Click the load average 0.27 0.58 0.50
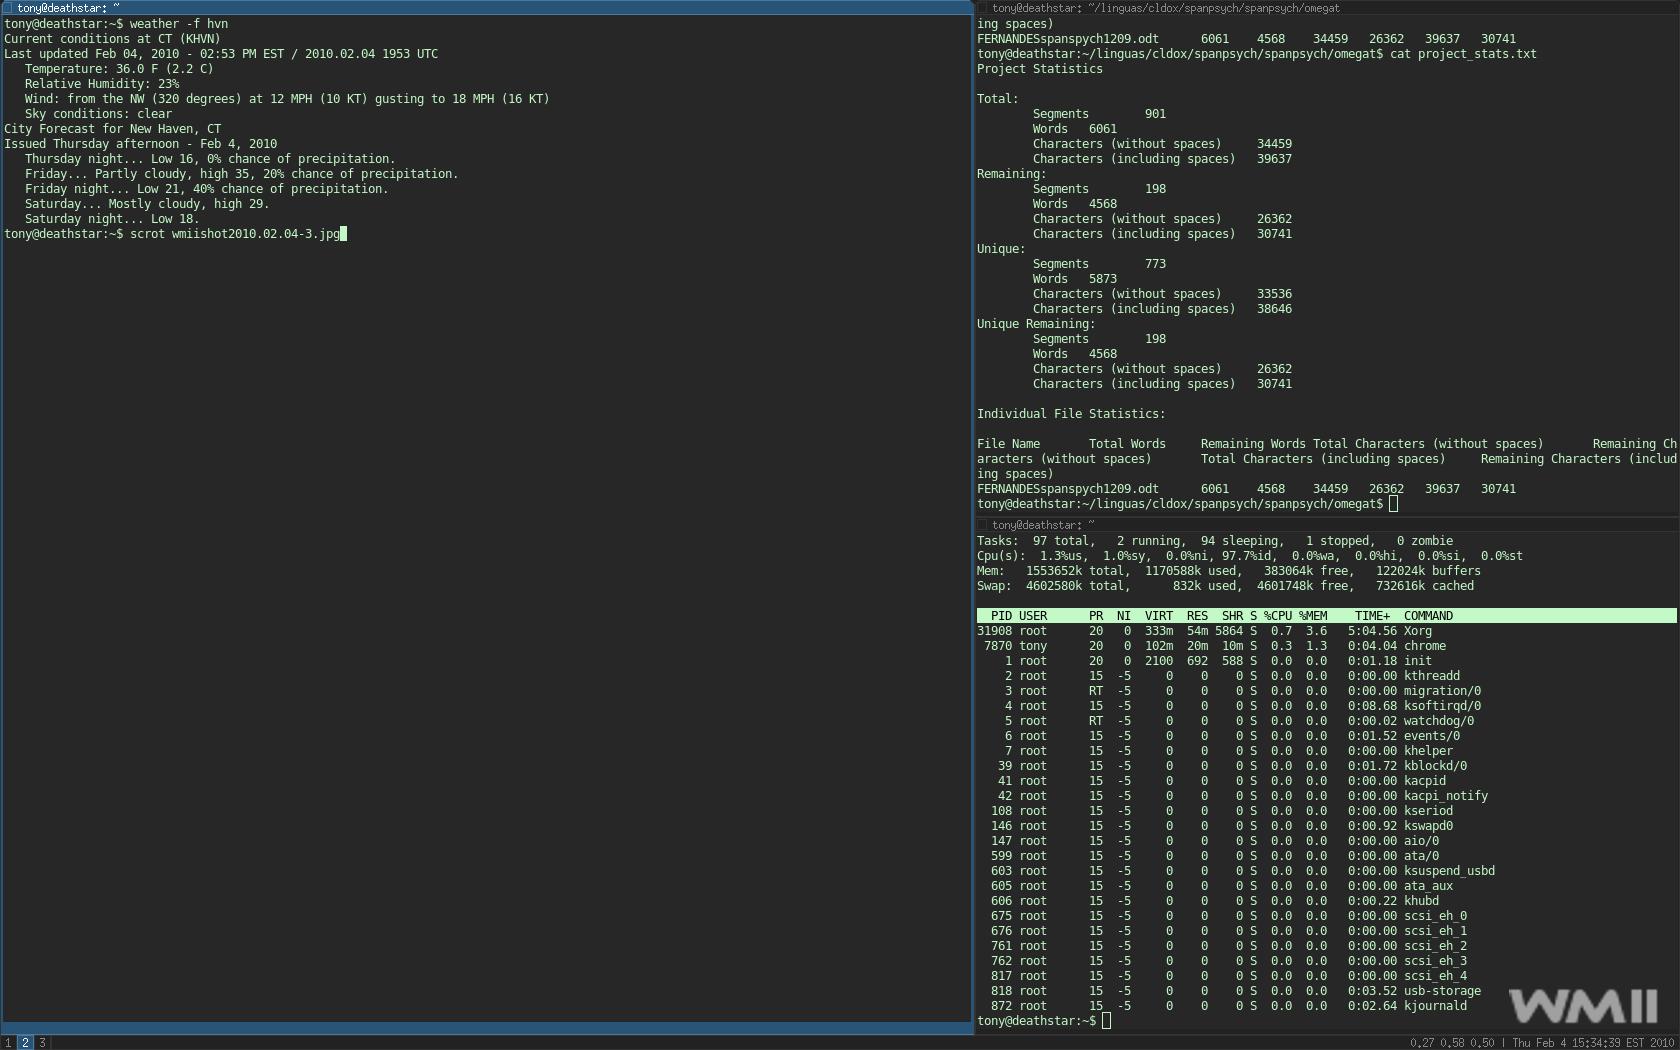This screenshot has height=1050, width=1680. point(1452,1042)
